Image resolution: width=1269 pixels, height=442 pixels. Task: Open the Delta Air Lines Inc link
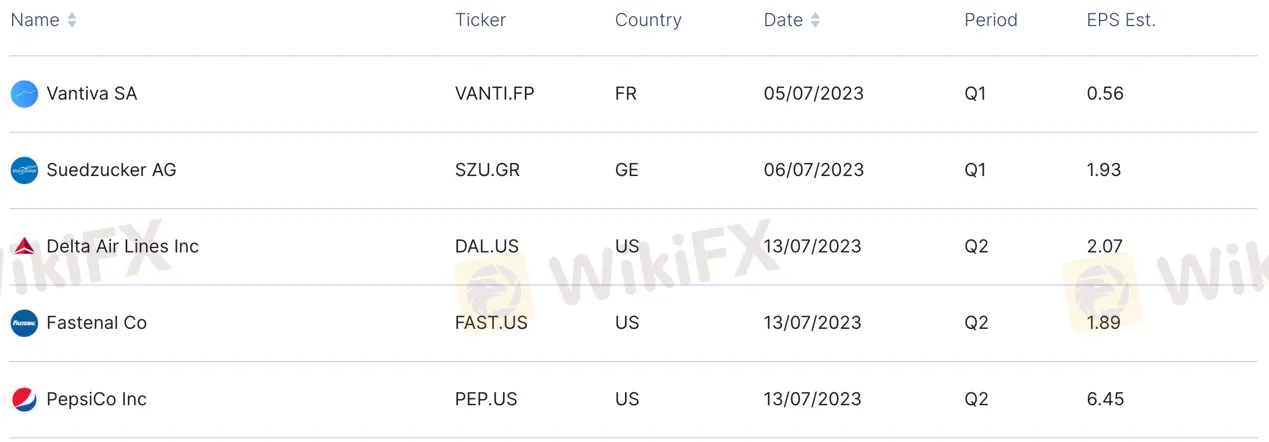[122, 246]
